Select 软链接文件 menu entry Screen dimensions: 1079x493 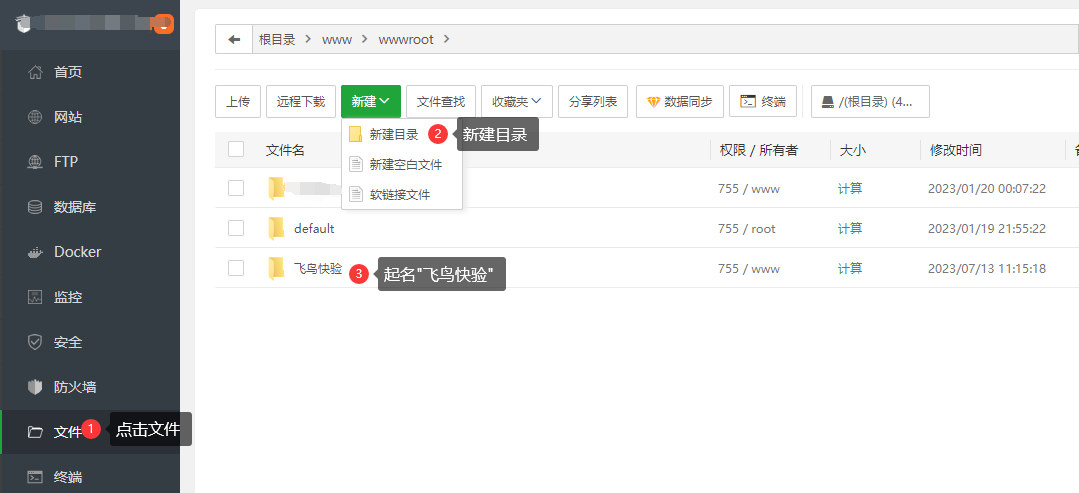pyautogui.click(x=399, y=194)
